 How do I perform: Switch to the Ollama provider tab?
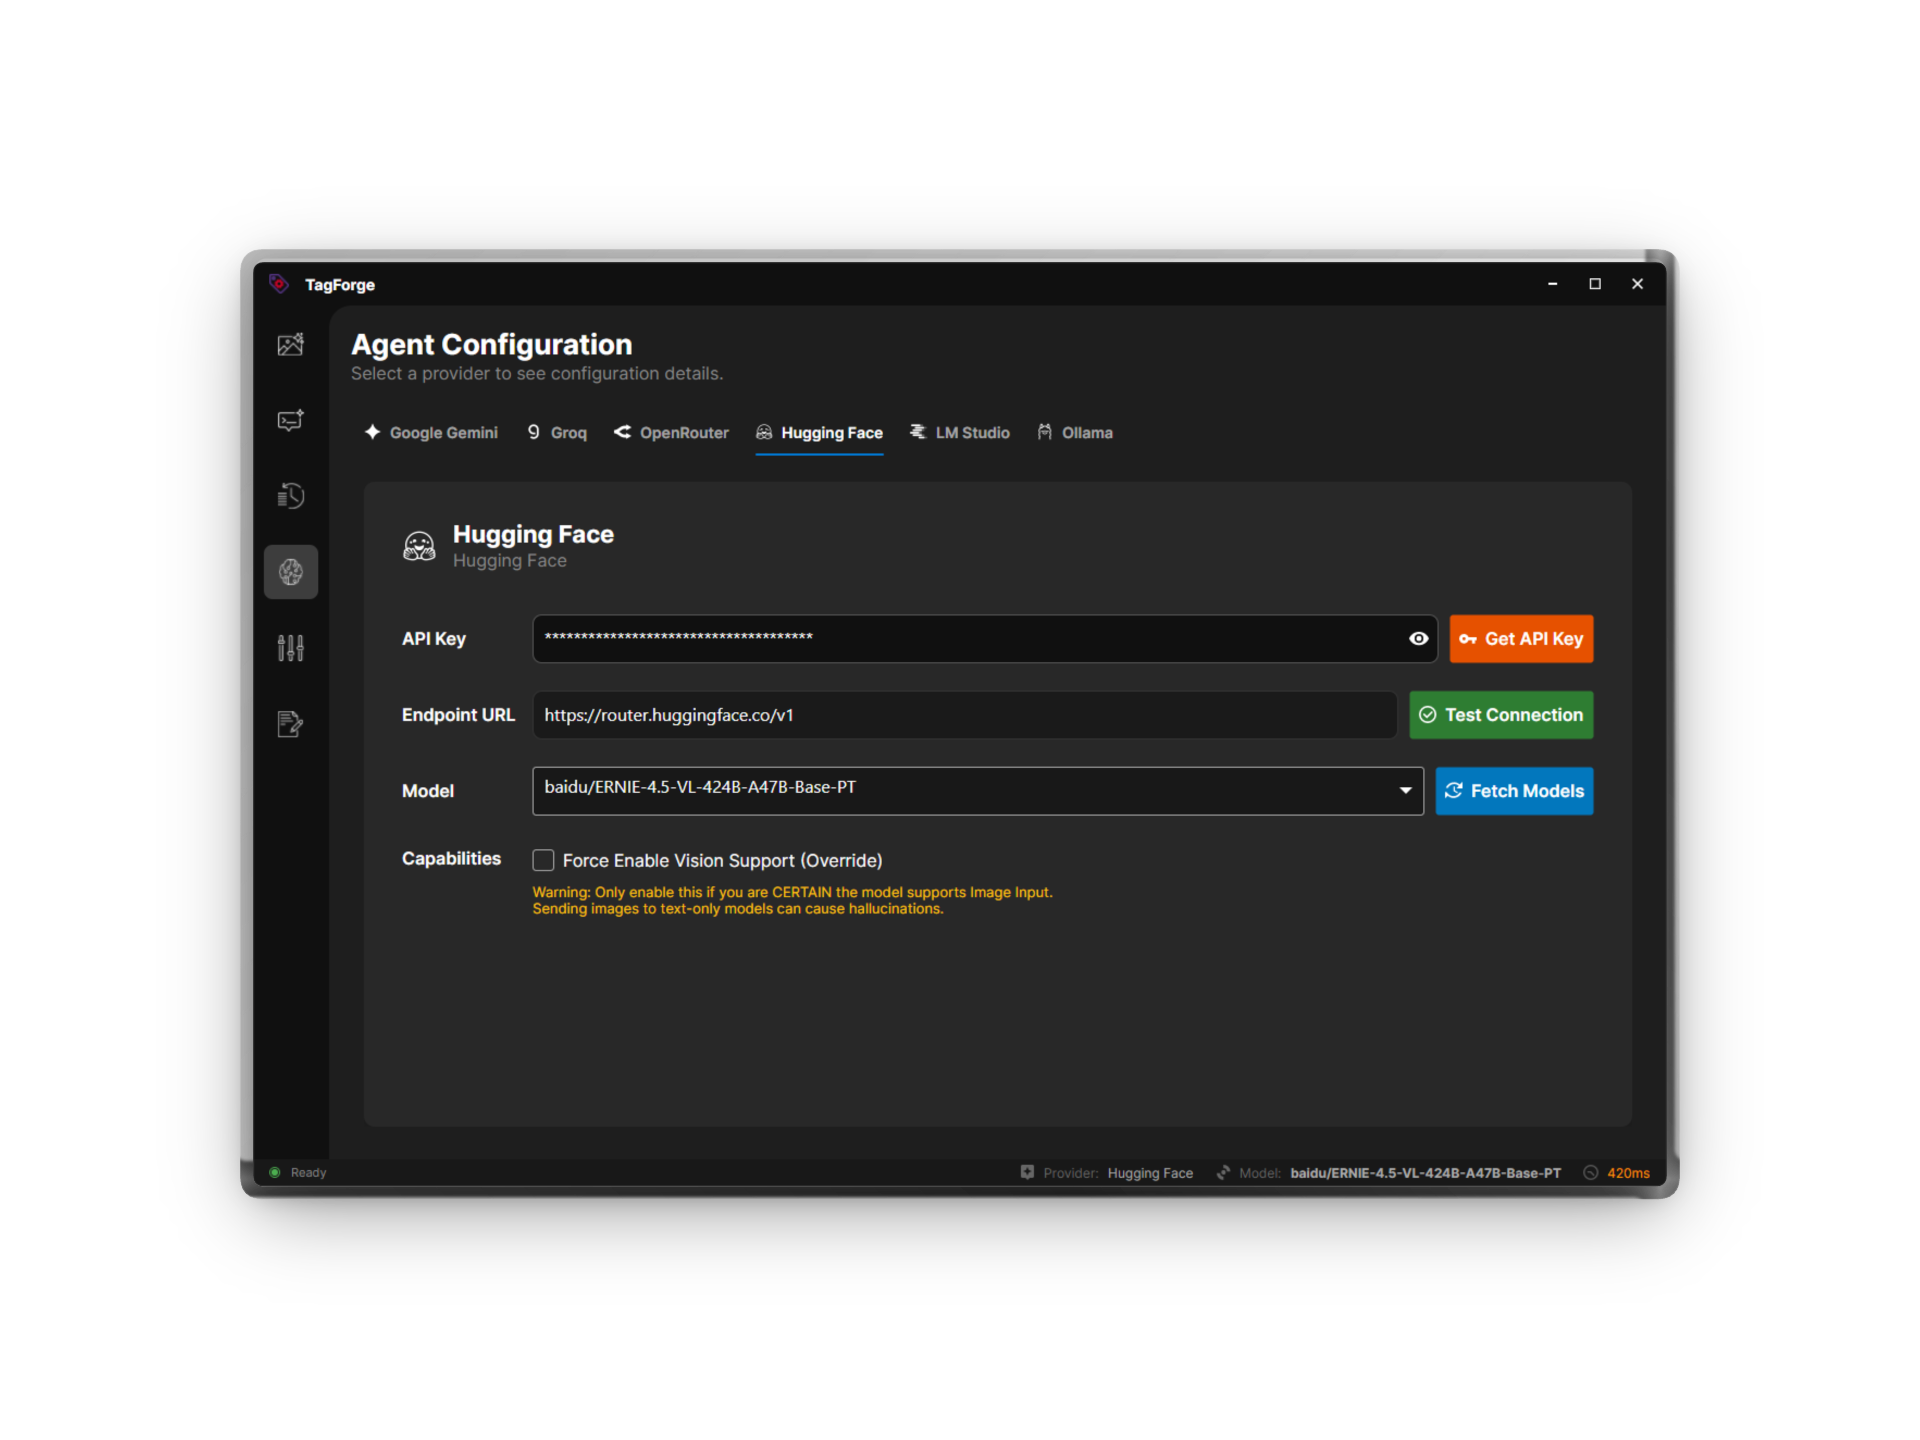1075,432
